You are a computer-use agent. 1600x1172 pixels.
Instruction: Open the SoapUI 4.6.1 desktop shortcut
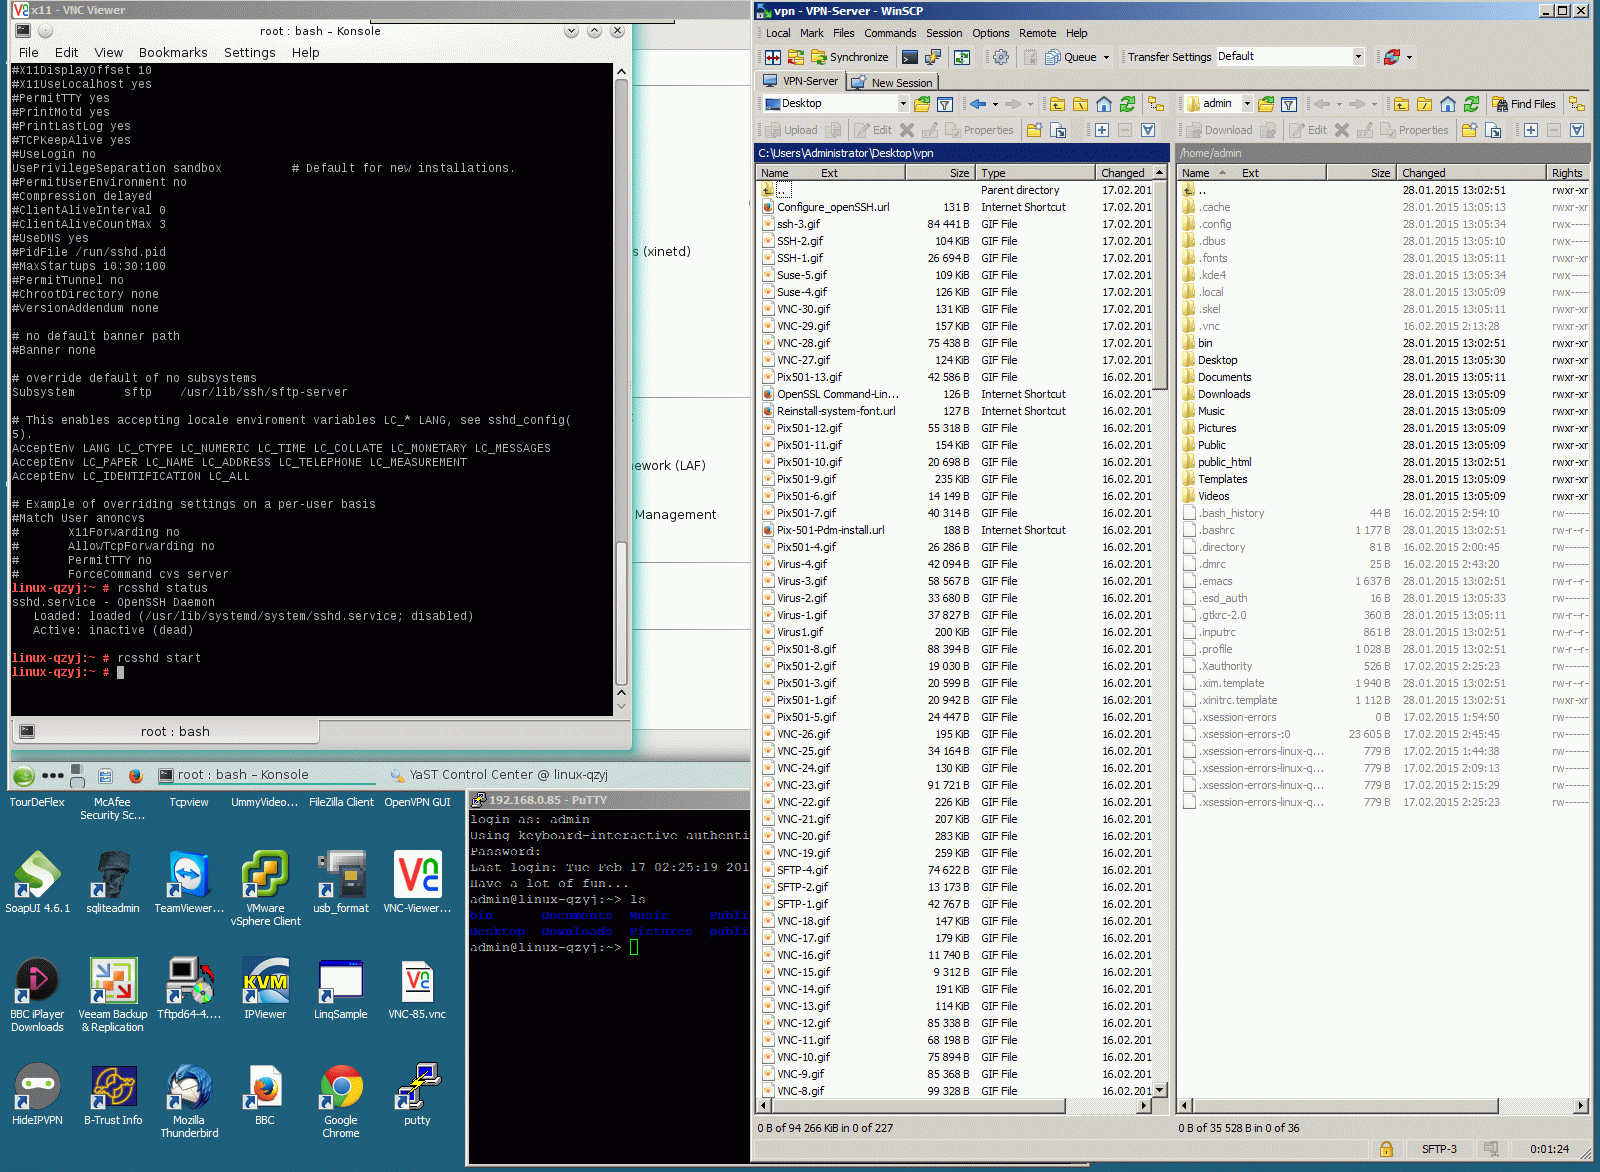38,882
